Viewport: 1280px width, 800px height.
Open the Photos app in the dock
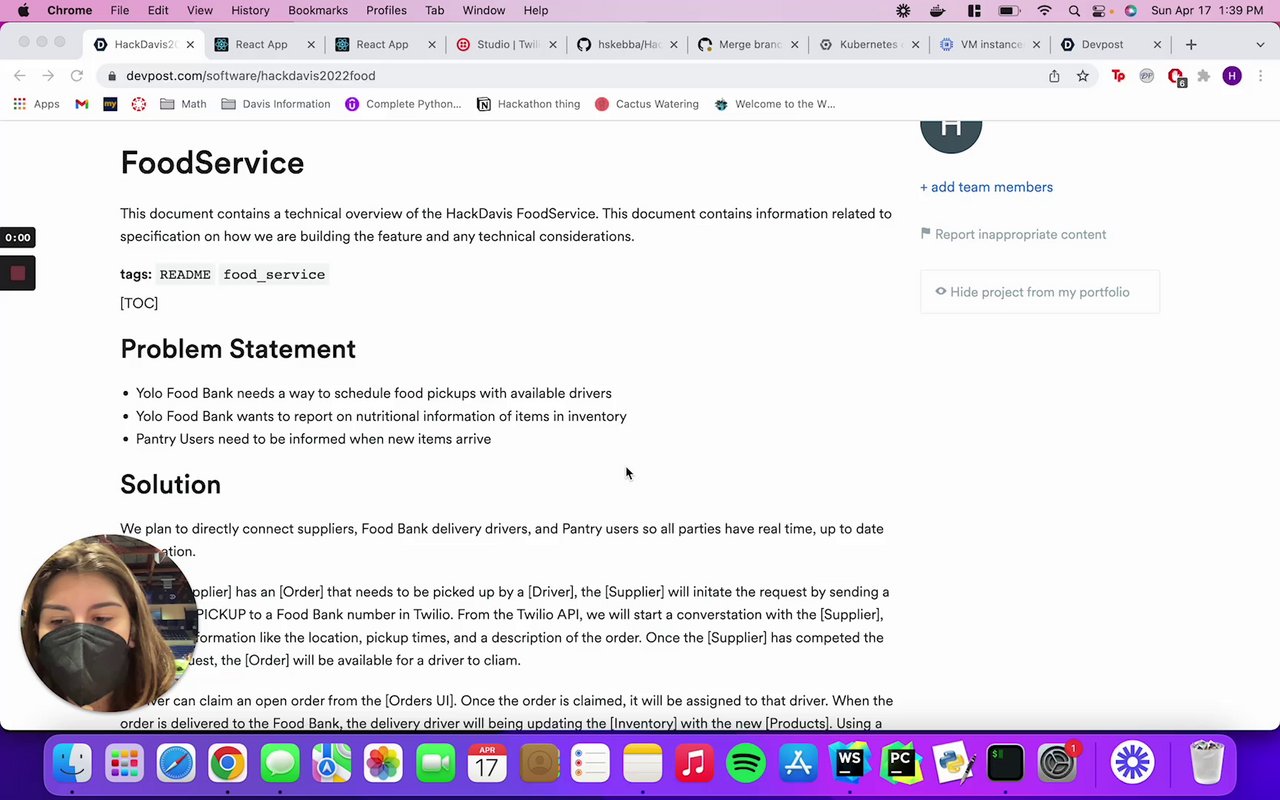pyautogui.click(x=383, y=764)
